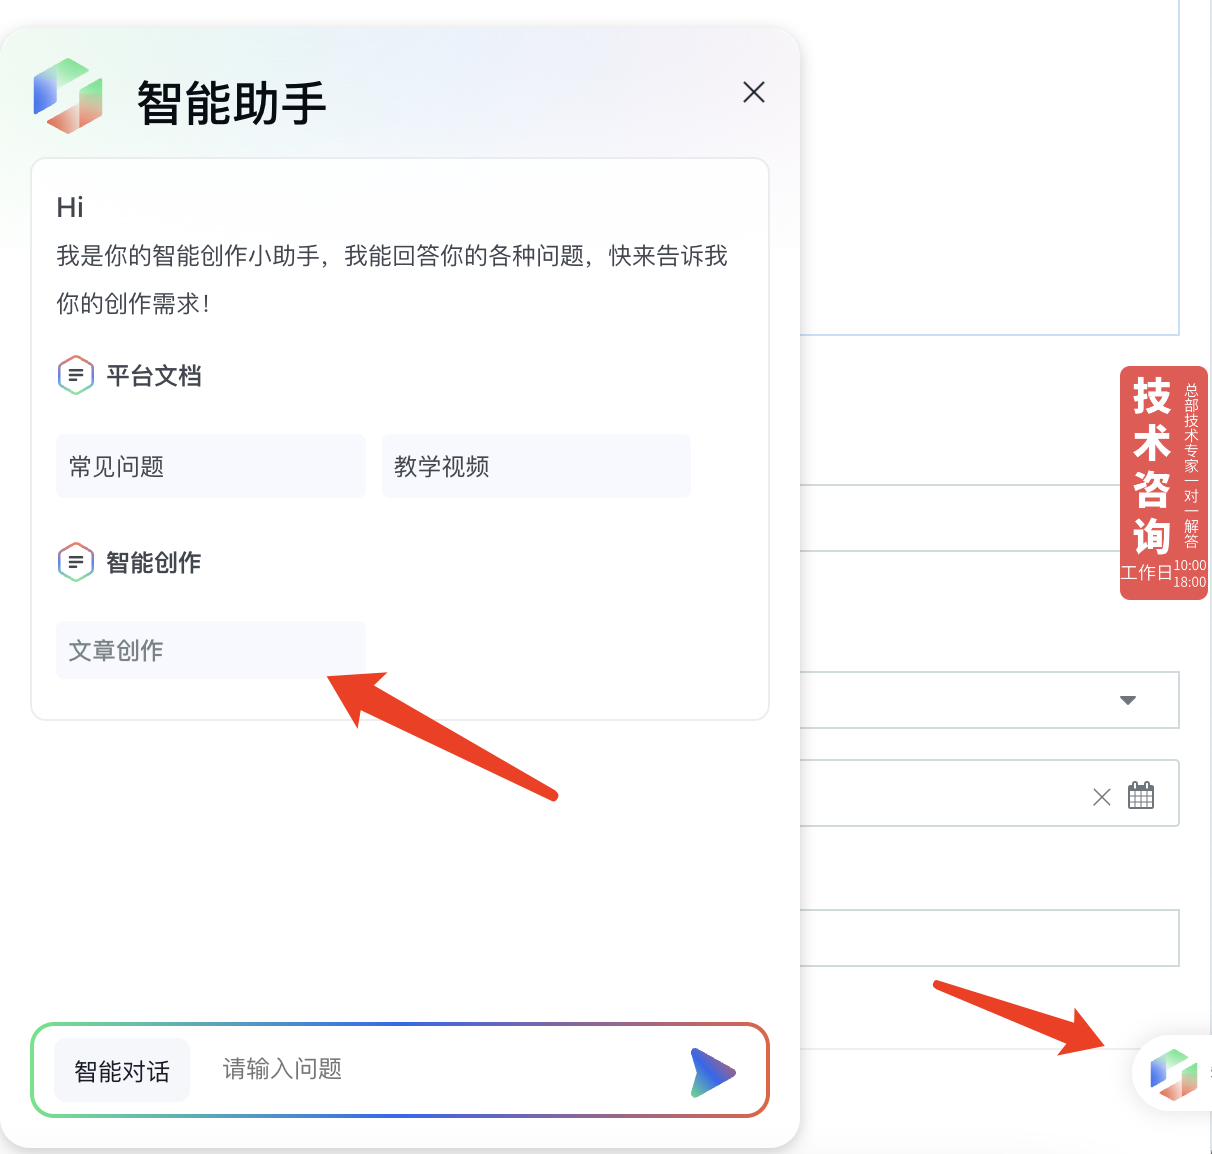Click the 智能助手 logo in panel header
This screenshot has height=1154, width=1212.
point(68,96)
